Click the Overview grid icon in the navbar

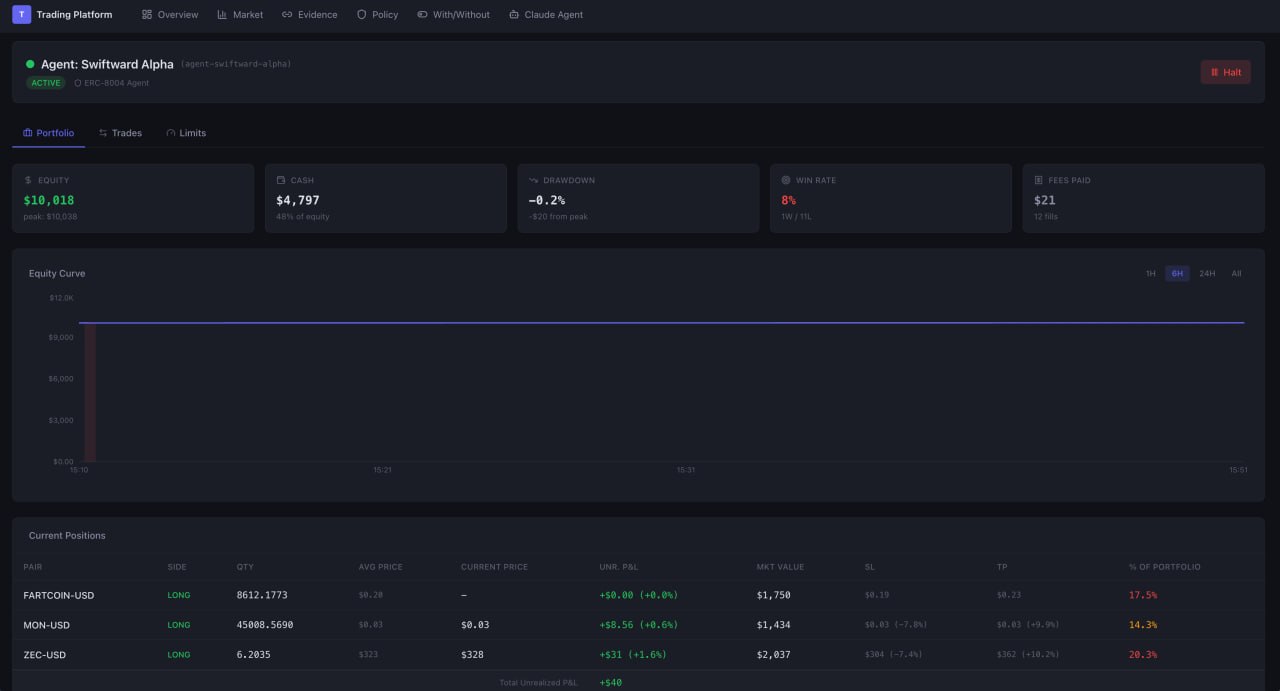pyautogui.click(x=146, y=14)
